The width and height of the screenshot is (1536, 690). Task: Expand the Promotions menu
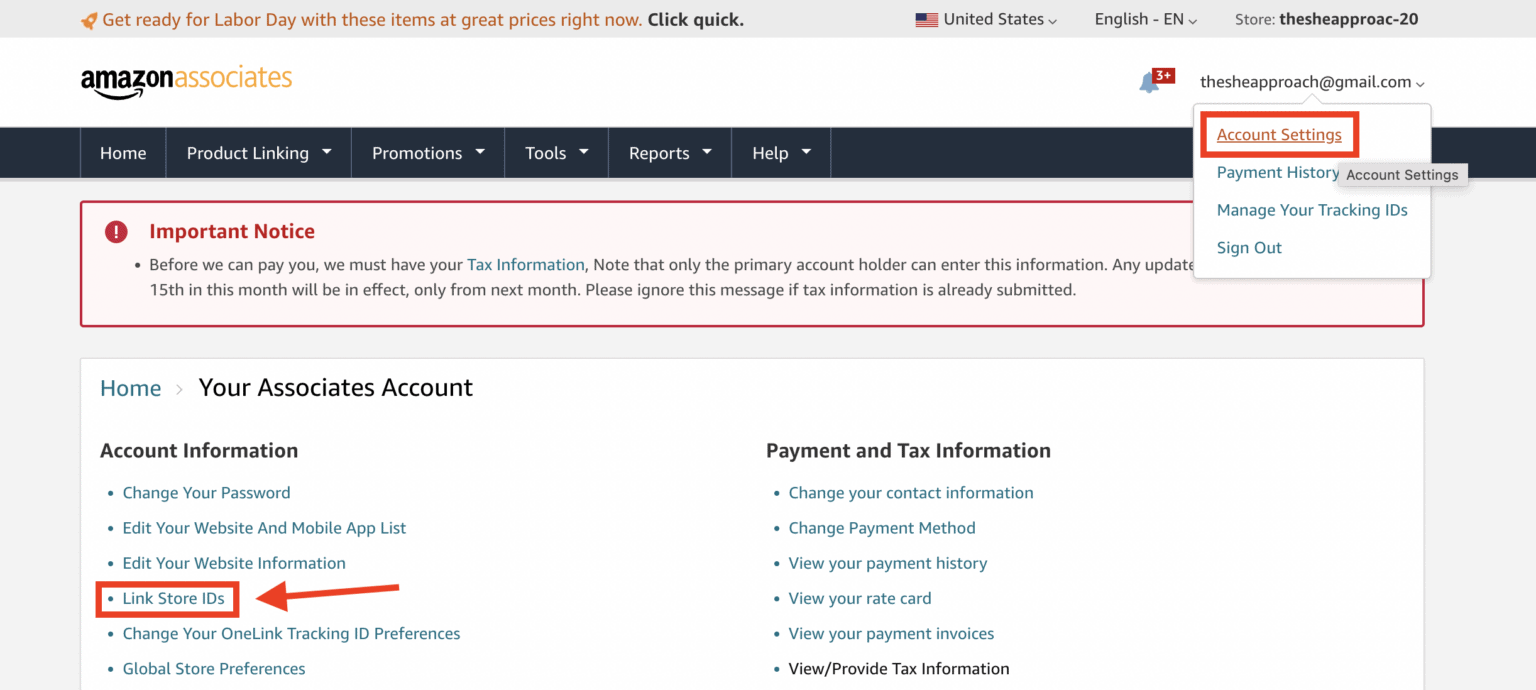coord(427,152)
